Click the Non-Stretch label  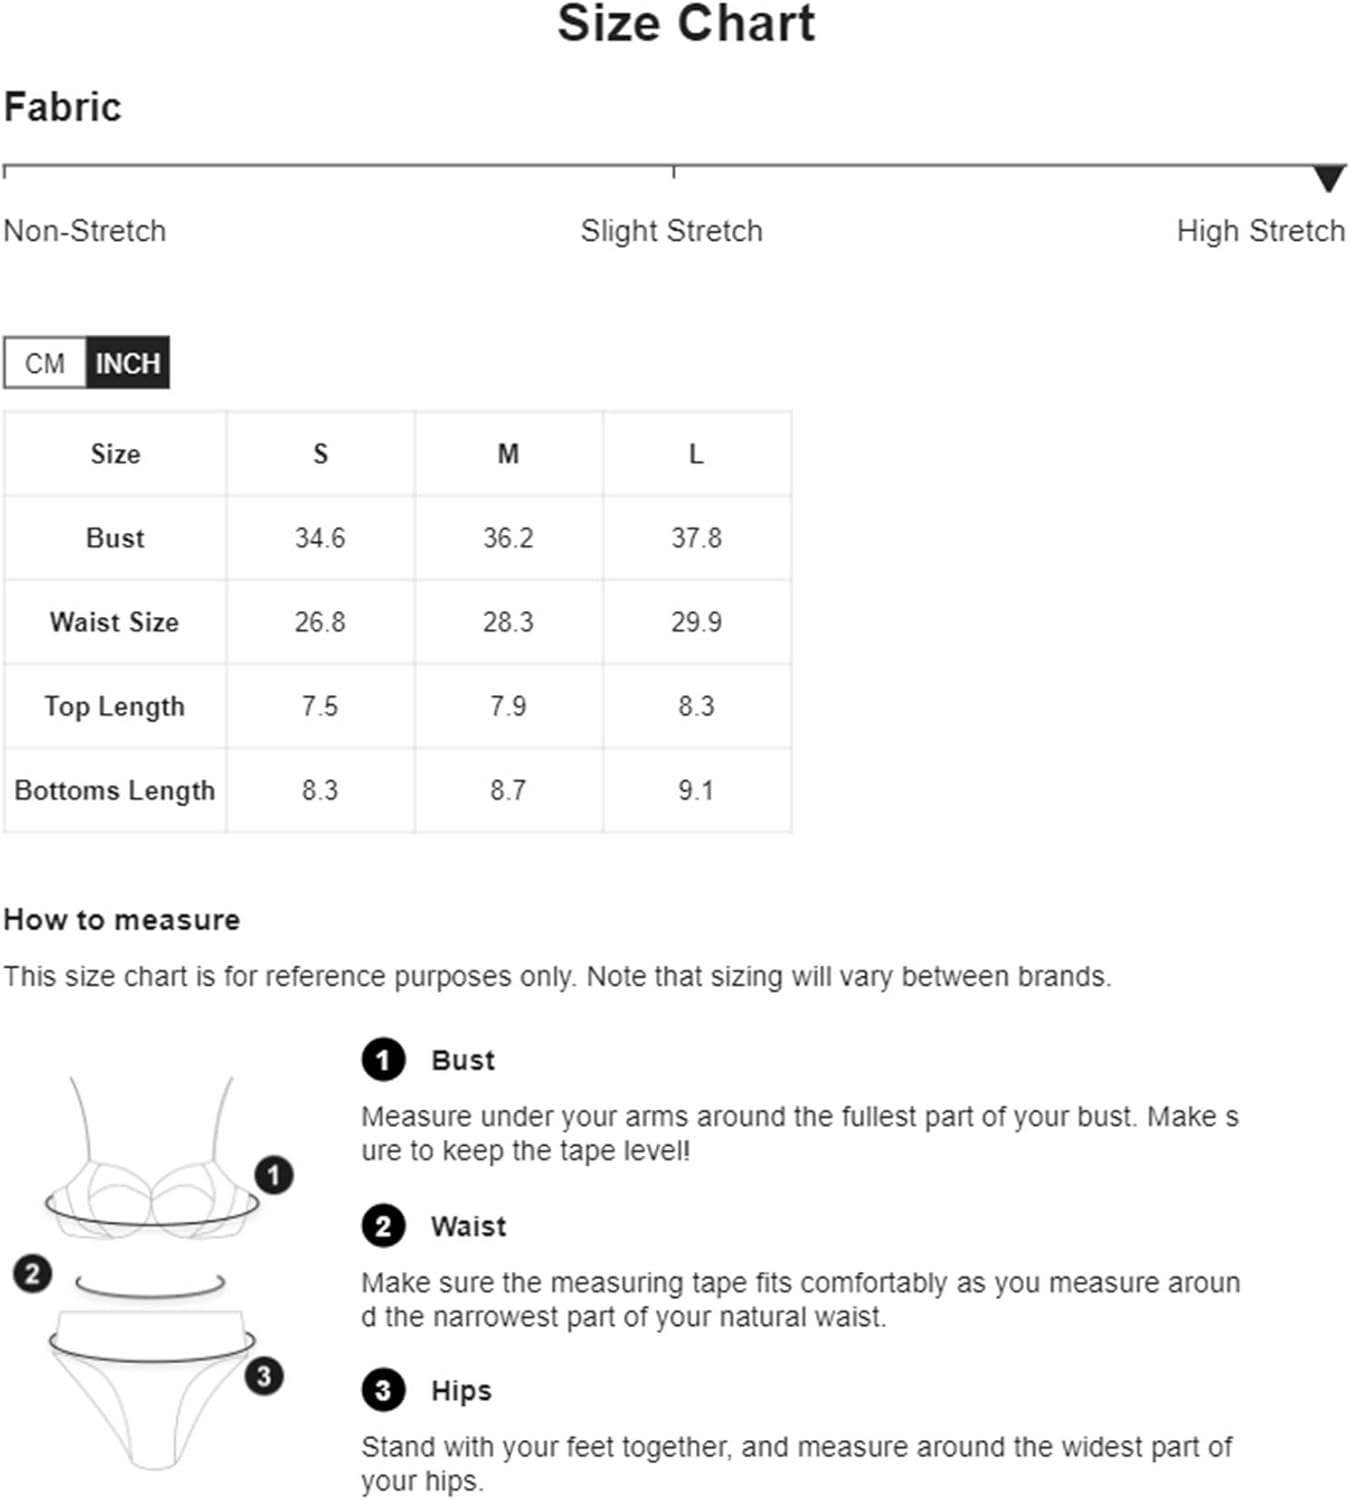point(85,231)
